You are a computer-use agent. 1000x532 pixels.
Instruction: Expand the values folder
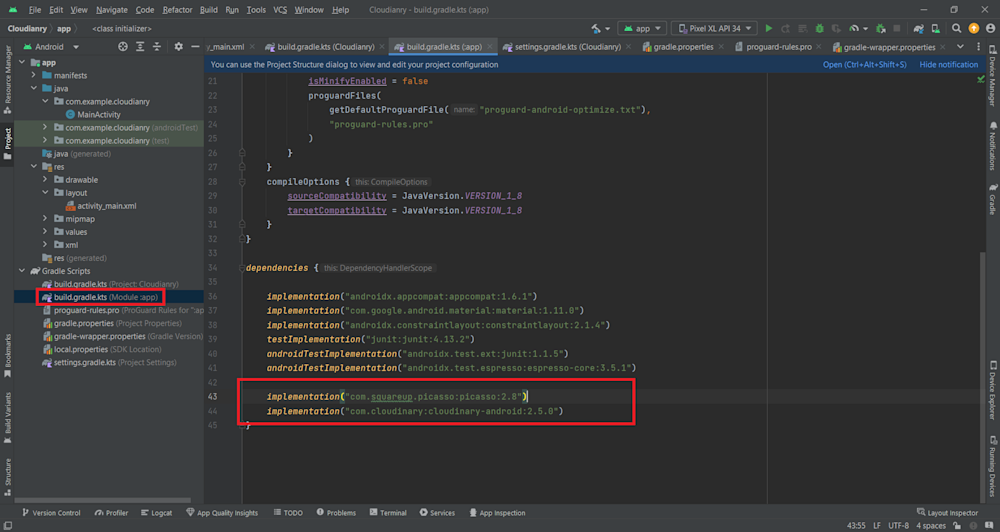(45, 232)
